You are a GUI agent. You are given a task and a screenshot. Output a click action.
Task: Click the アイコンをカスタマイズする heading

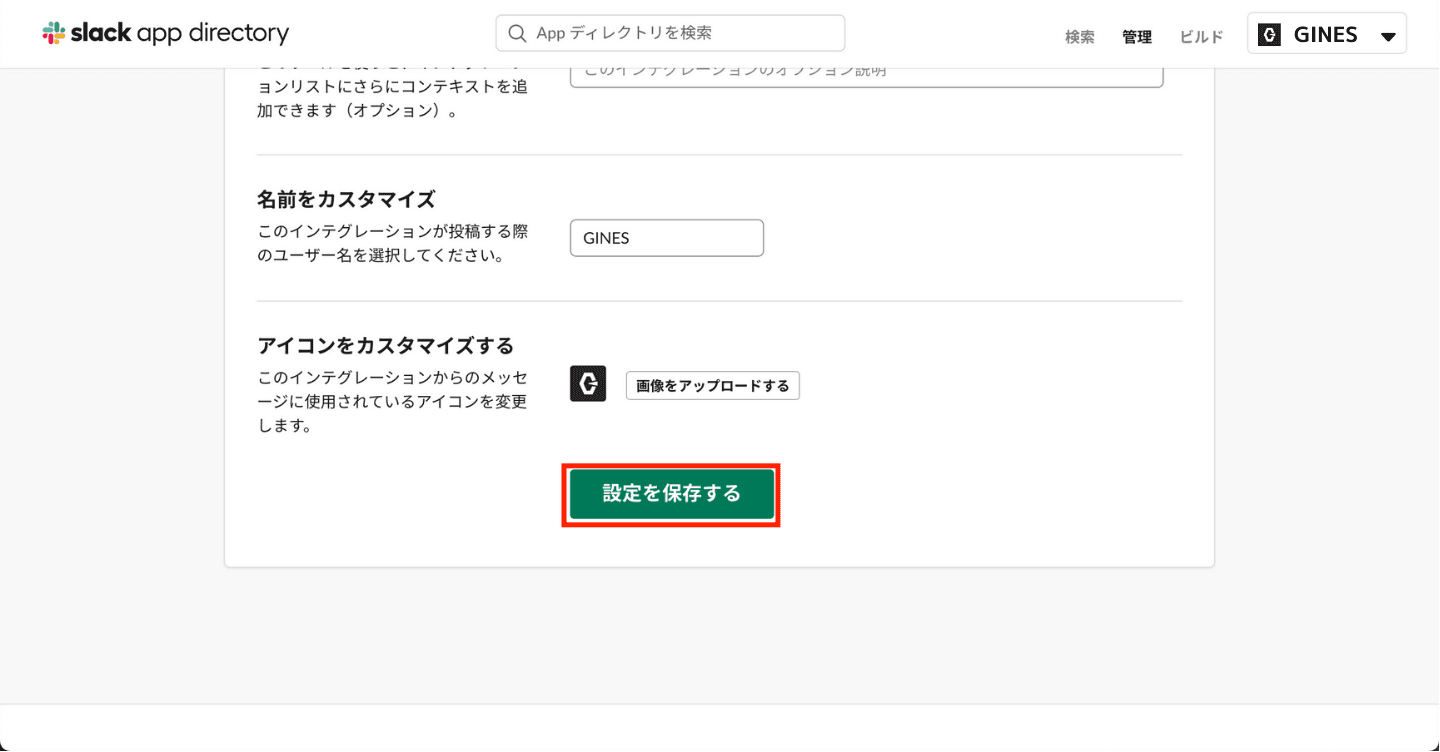coord(385,346)
